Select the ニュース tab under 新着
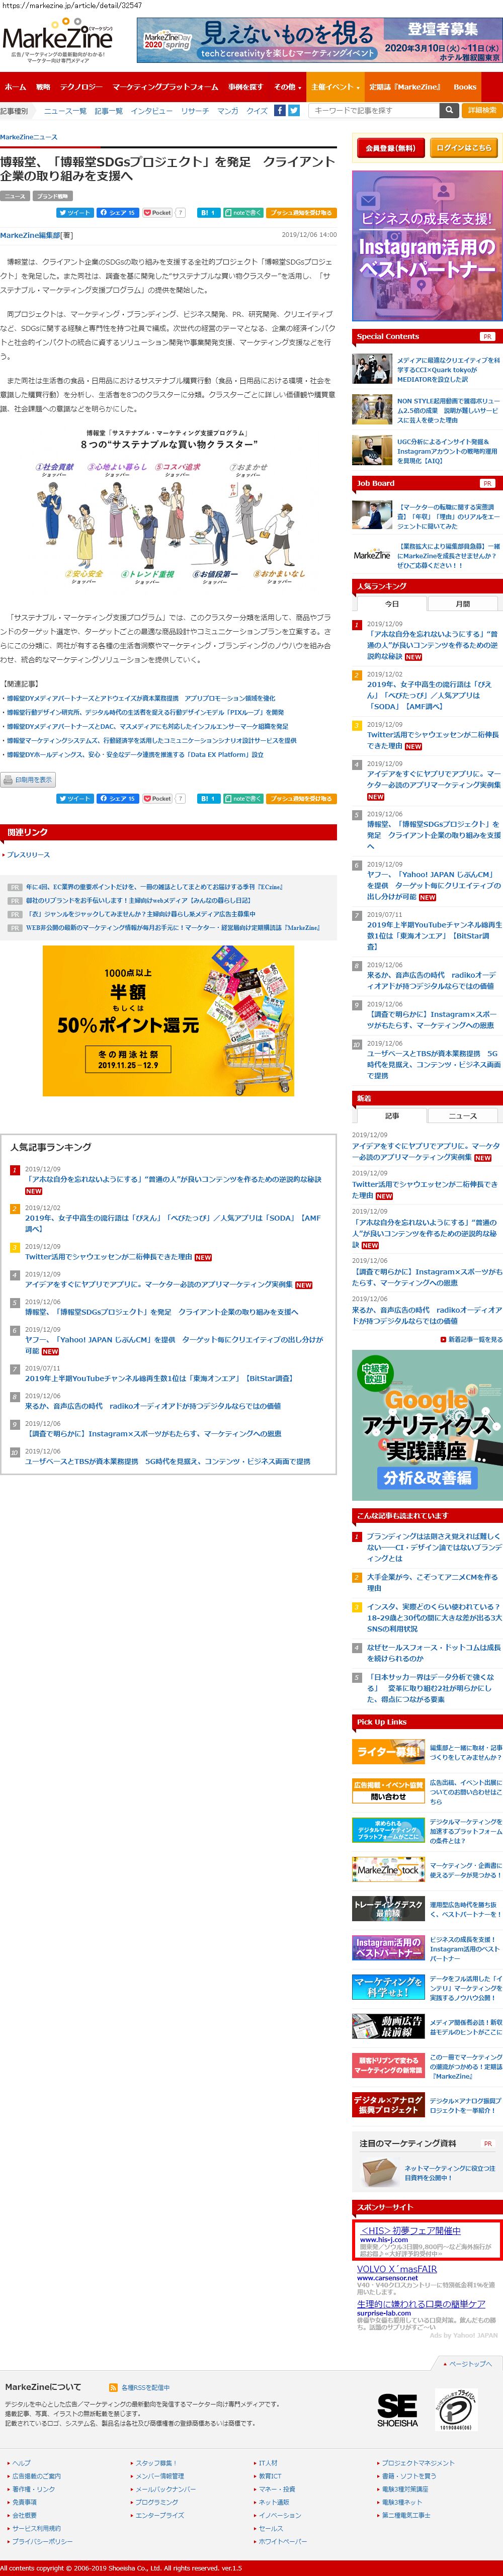503x2576 pixels. click(x=463, y=1116)
